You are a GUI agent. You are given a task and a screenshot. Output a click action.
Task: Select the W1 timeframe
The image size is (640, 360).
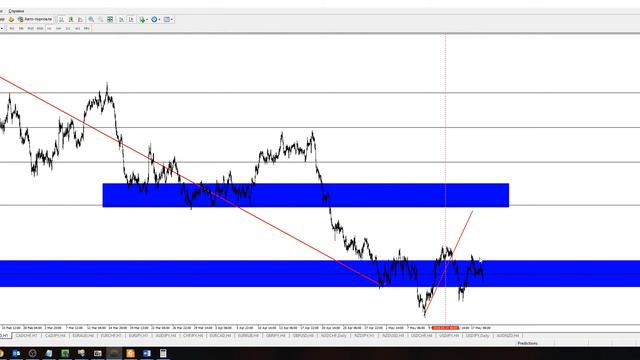(x=78, y=29)
